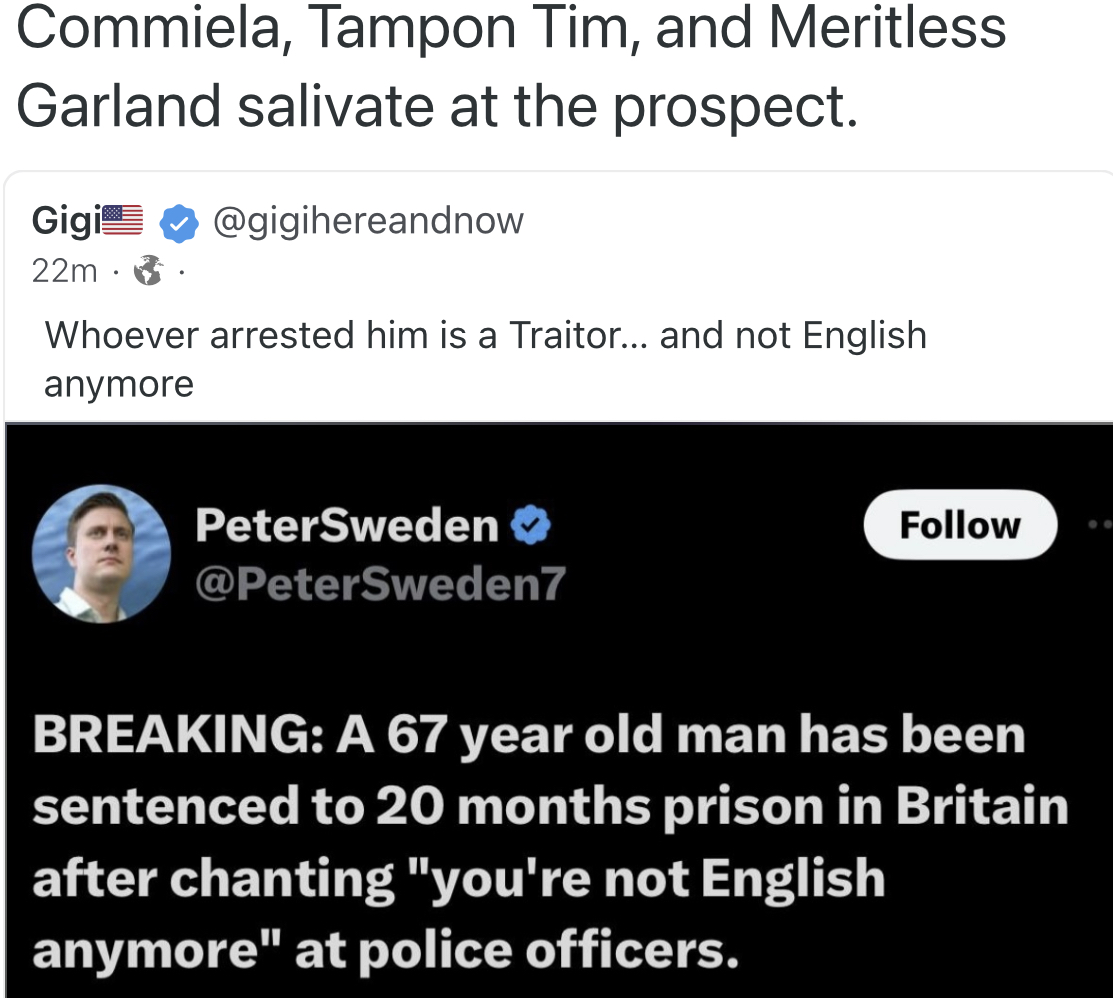The height and width of the screenshot is (998, 1113).
Task: Click the @gigihereandnow handle
Action: (367, 220)
